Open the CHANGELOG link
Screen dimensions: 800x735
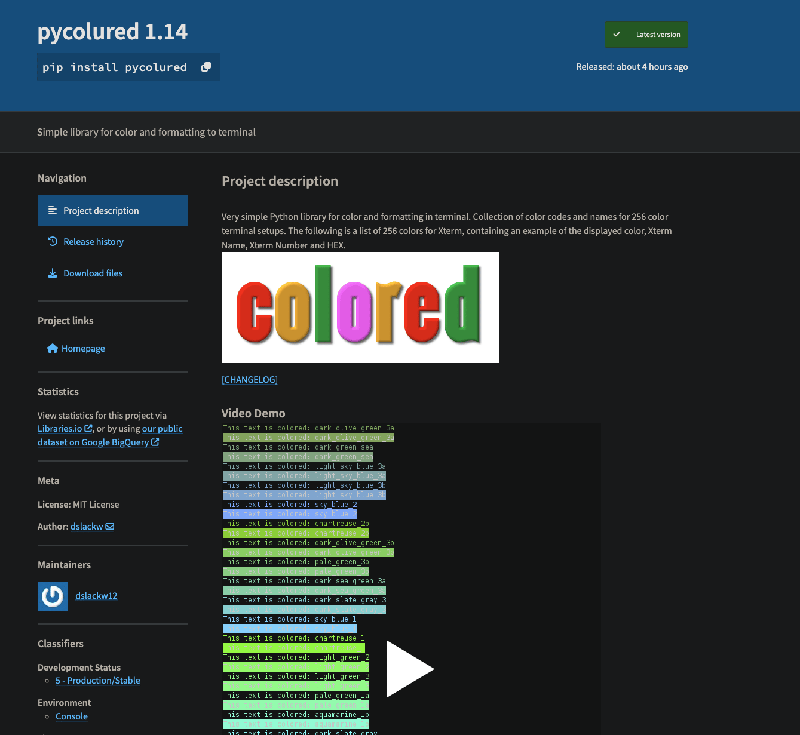pos(249,379)
